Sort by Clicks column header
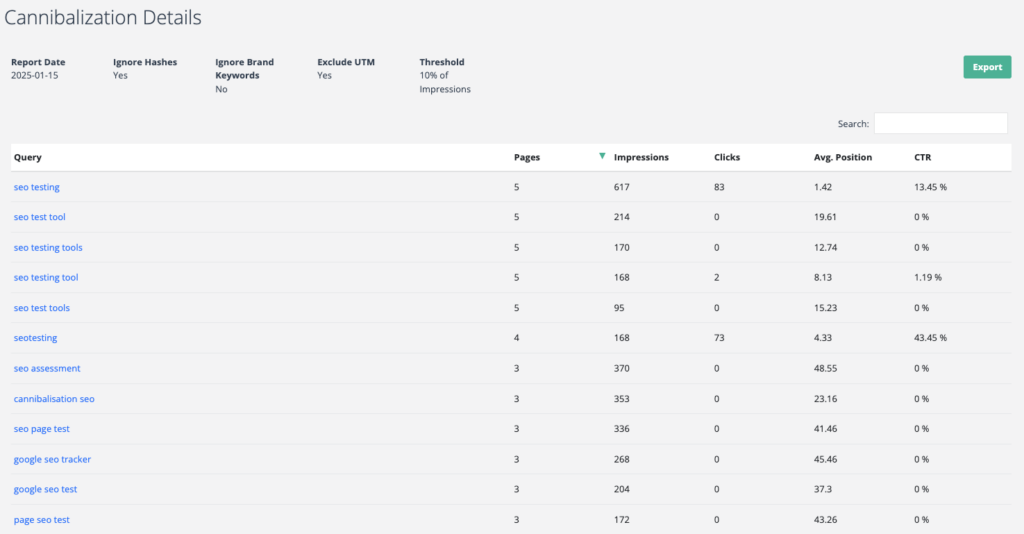 [x=727, y=157]
